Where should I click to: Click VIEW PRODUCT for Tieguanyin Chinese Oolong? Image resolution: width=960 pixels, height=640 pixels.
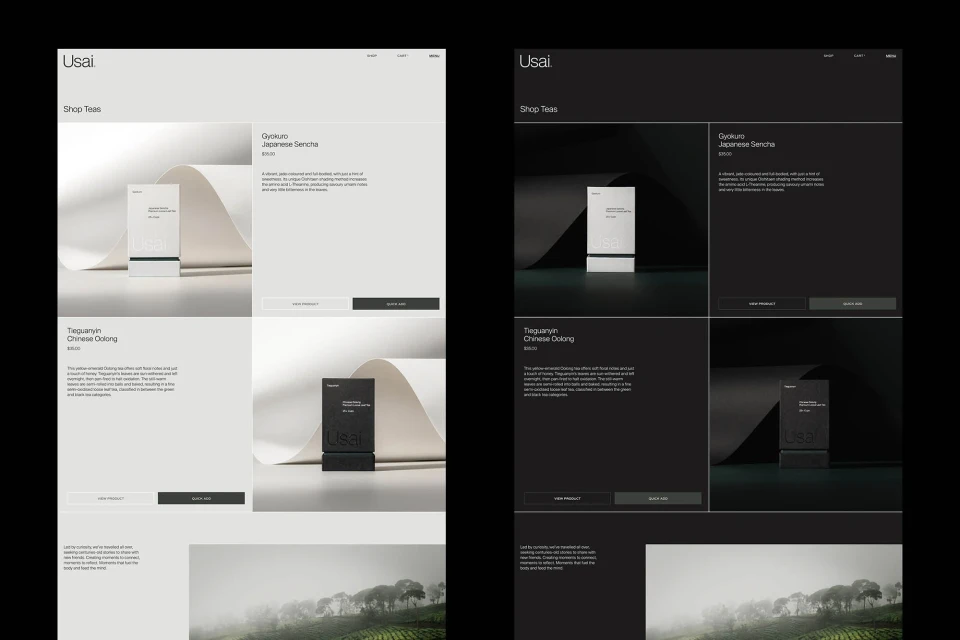pos(111,497)
